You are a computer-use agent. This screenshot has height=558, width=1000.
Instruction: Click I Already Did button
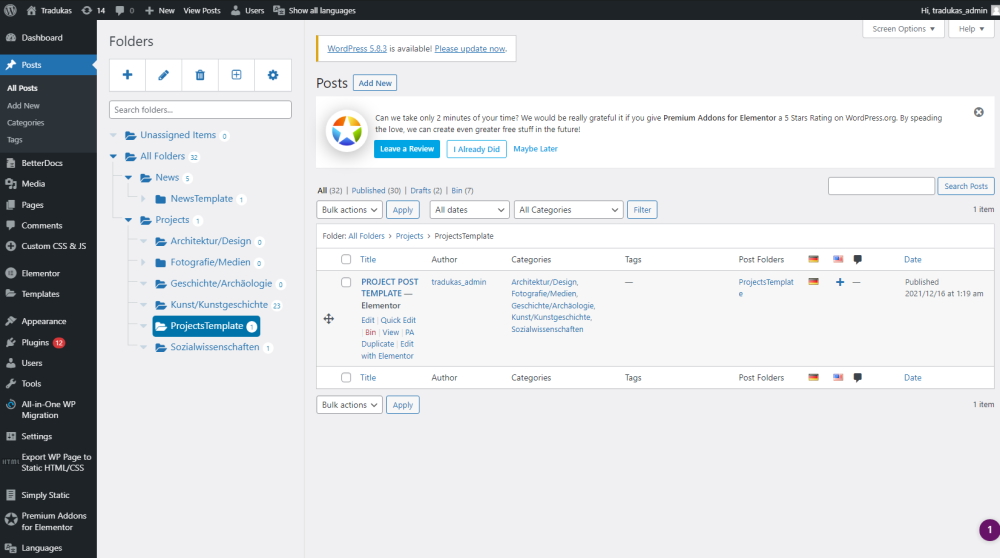[x=476, y=149]
